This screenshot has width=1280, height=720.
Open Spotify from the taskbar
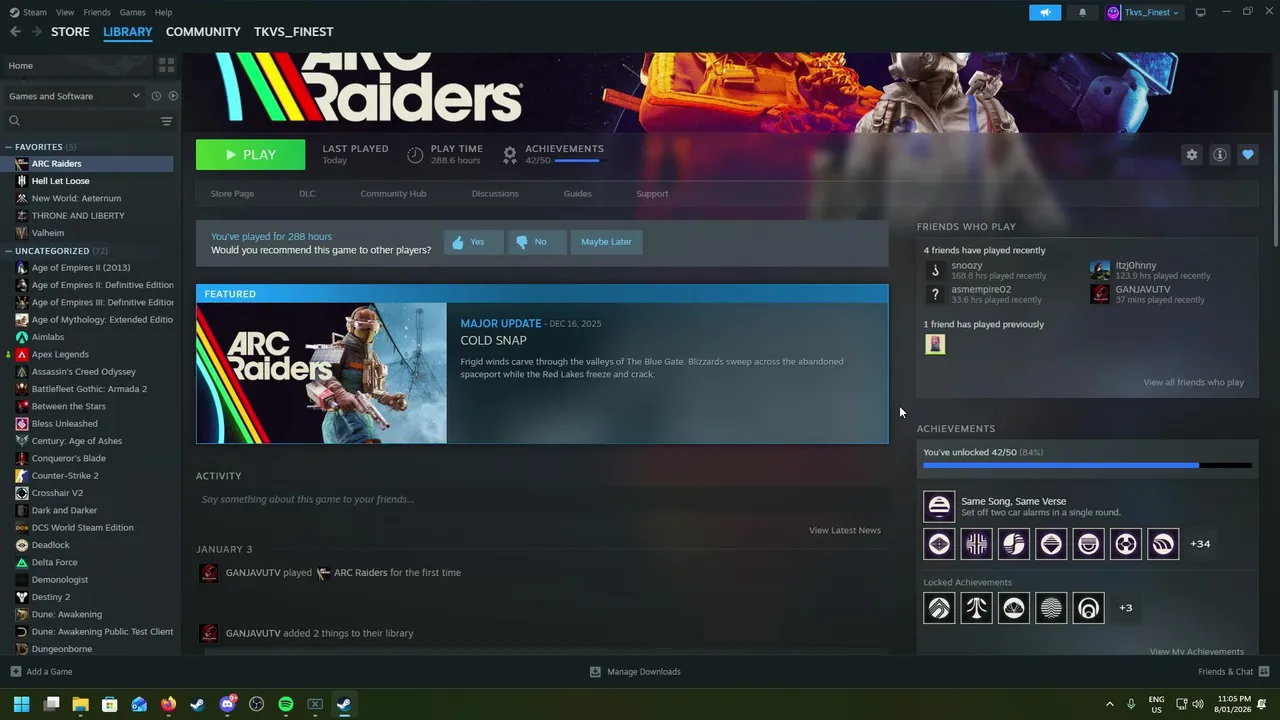click(285, 704)
